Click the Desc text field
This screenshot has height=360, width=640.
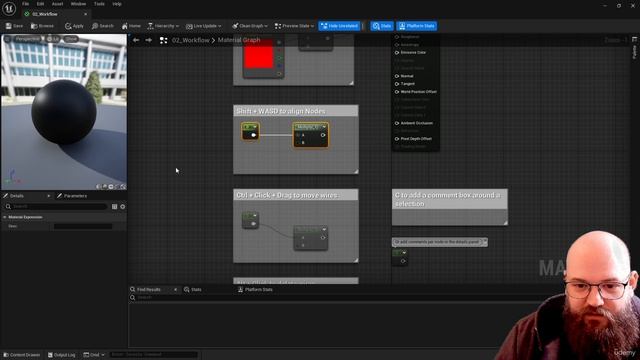tap(83, 226)
